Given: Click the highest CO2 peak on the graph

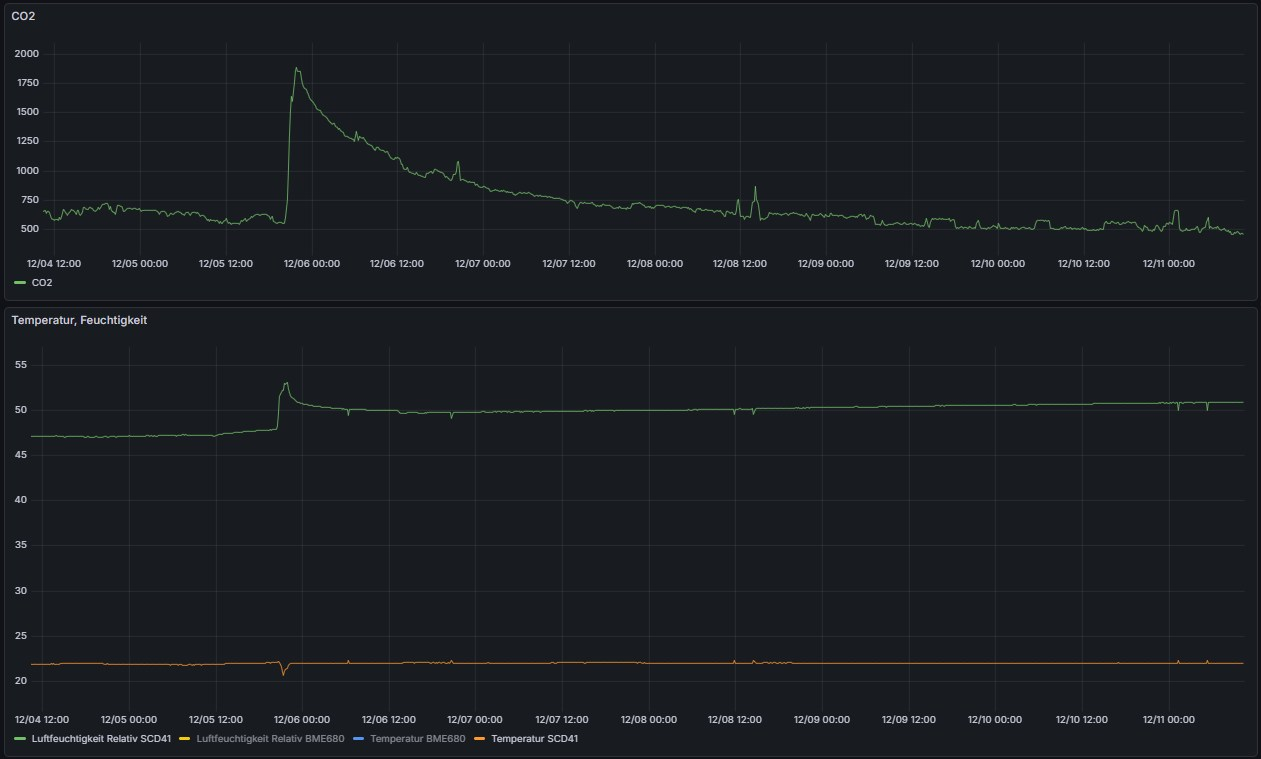Looking at the screenshot, I should (x=296, y=69).
